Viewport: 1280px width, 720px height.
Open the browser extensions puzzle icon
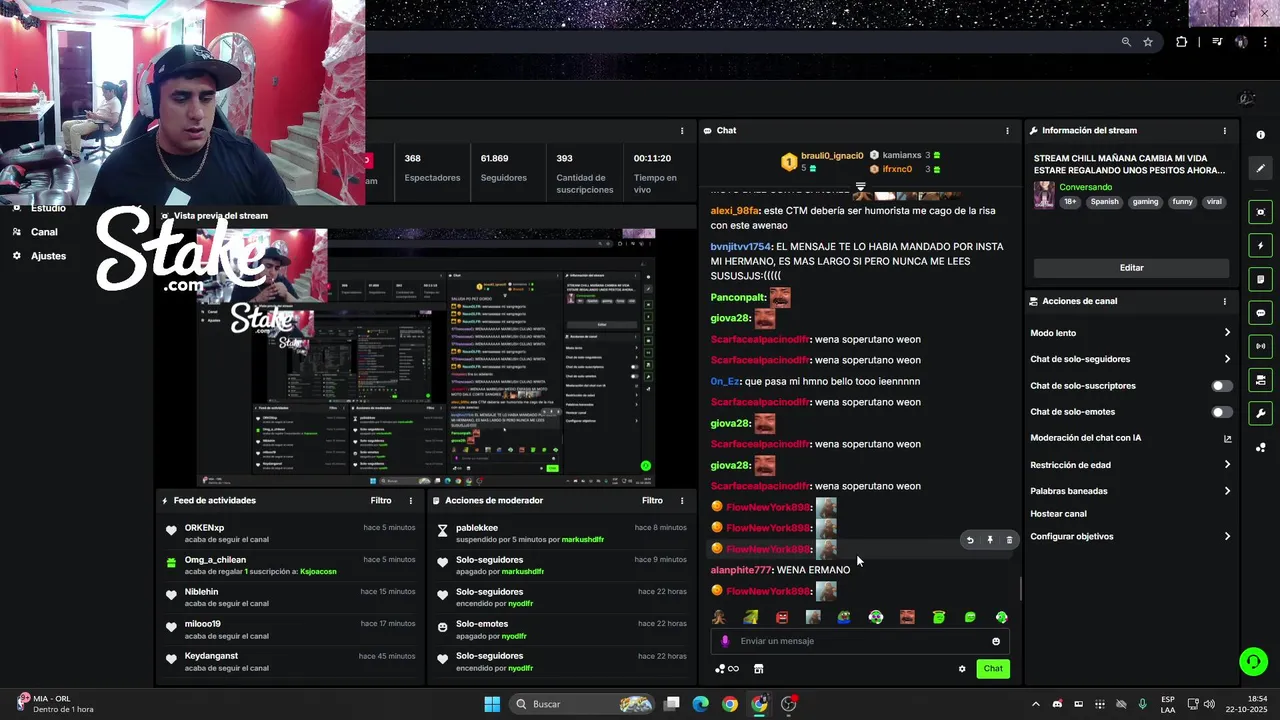1182,42
